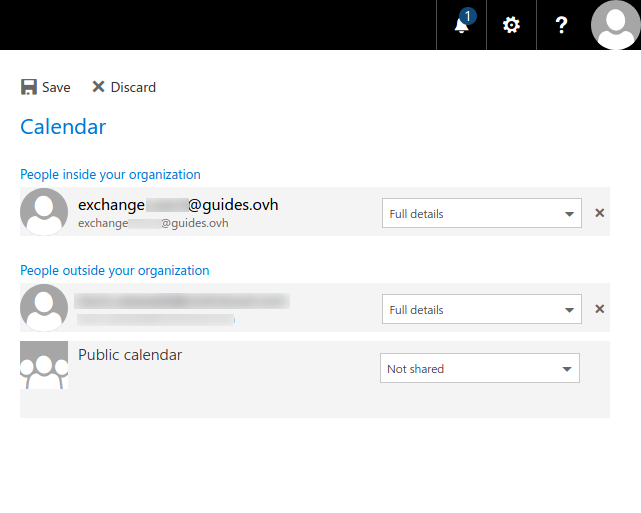Open the settings gear menu

click(x=511, y=25)
